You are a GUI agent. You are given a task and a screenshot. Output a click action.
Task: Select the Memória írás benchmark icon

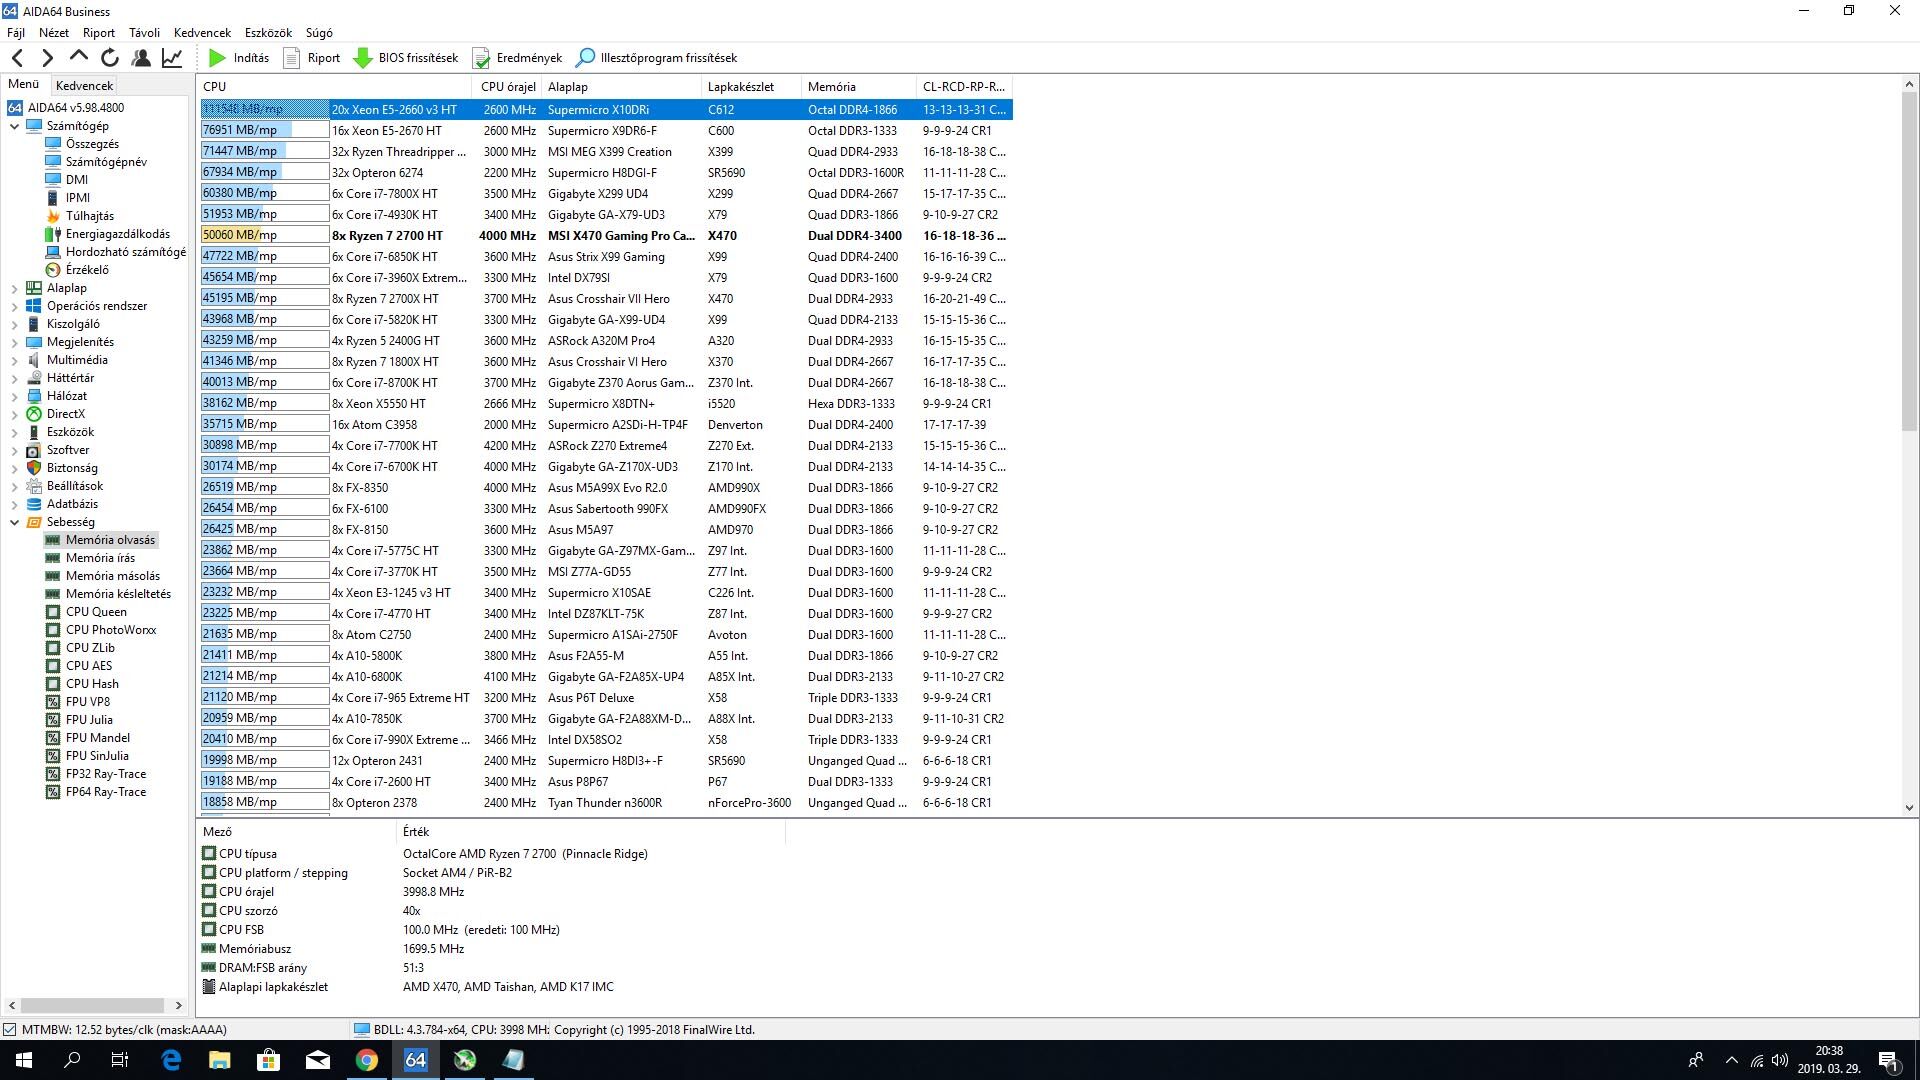[53, 558]
